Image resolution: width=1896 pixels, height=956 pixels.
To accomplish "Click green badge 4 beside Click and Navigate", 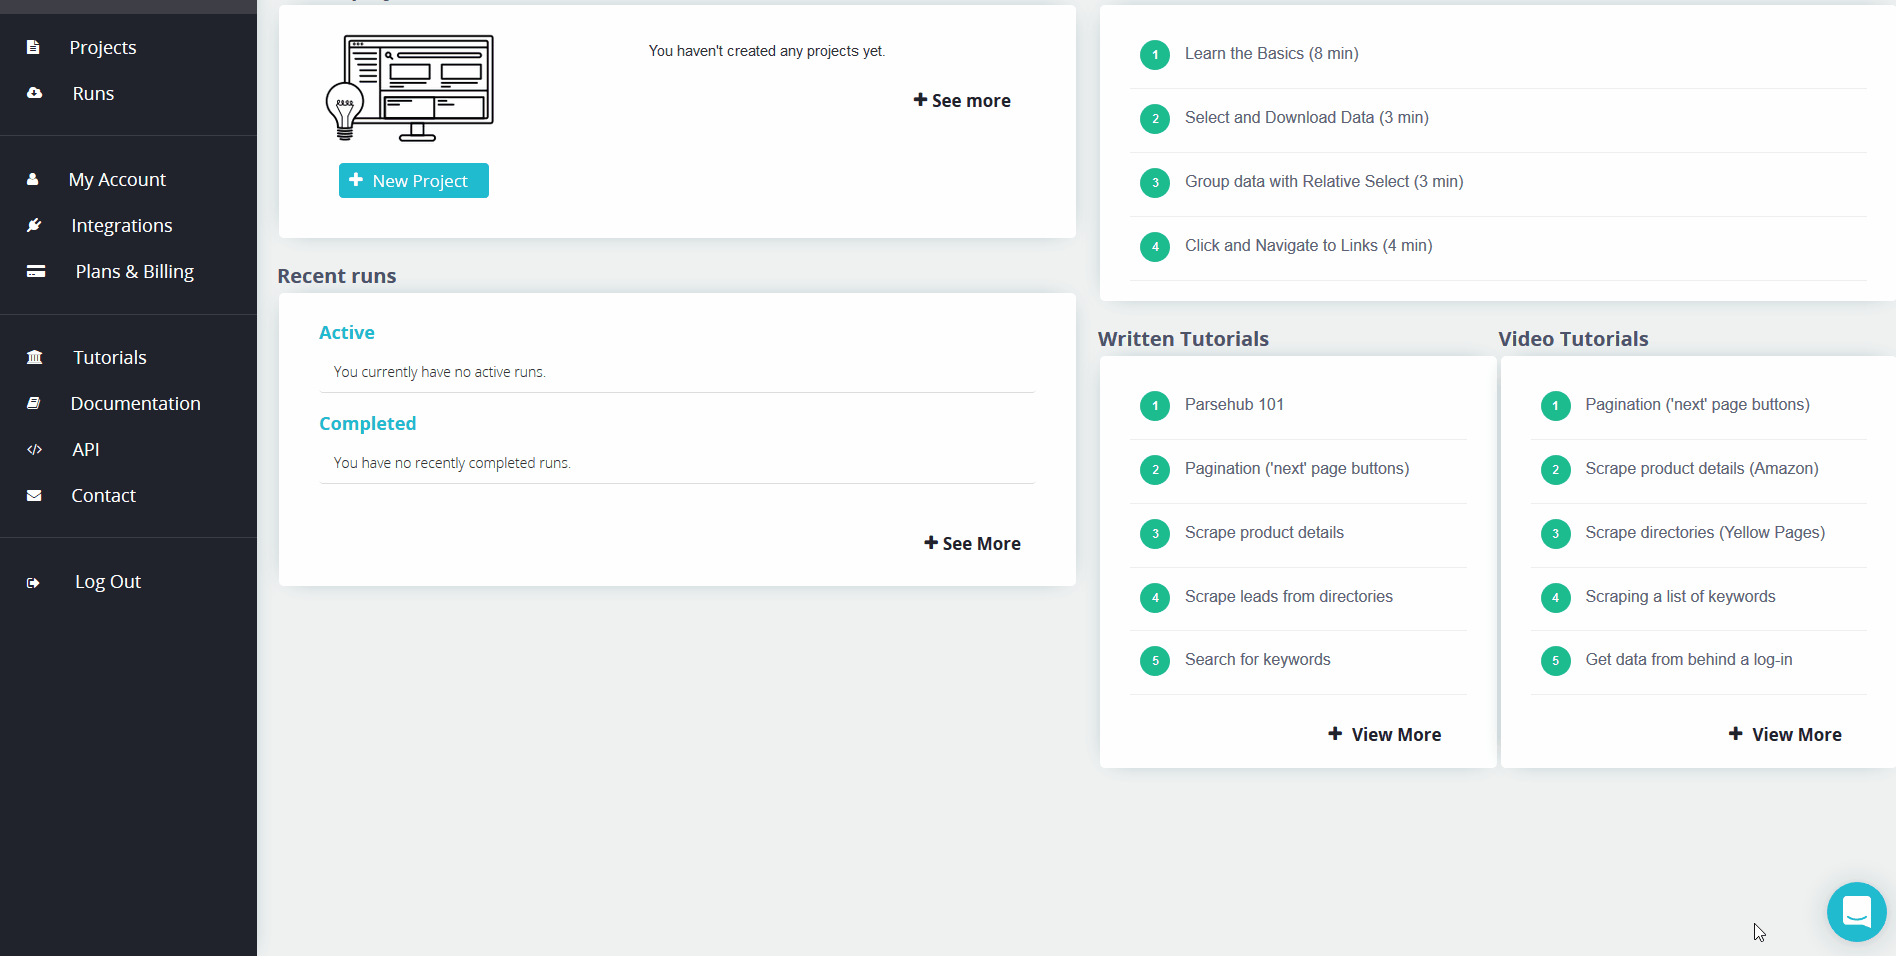I will click(x=1155, y=246).
